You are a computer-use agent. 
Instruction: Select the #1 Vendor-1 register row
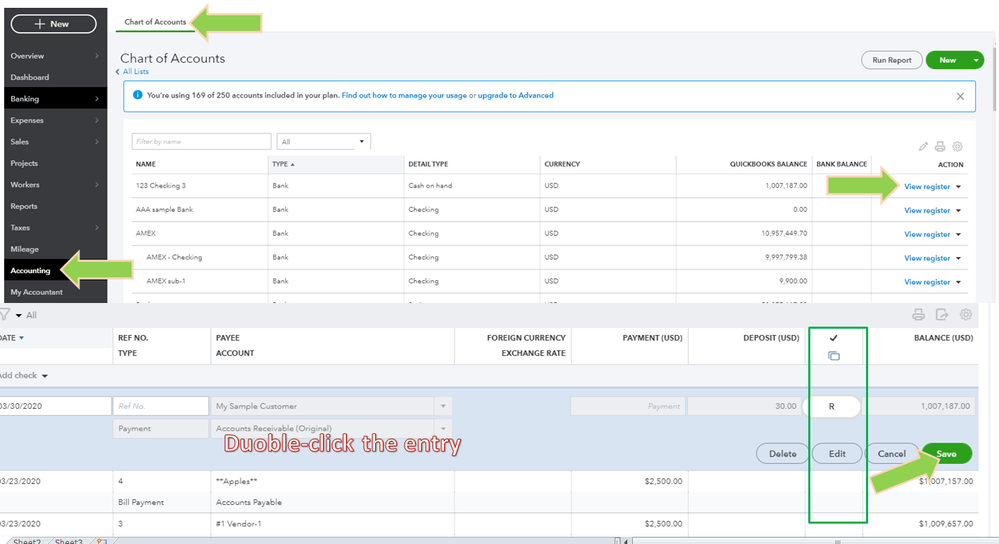point(489,524)
